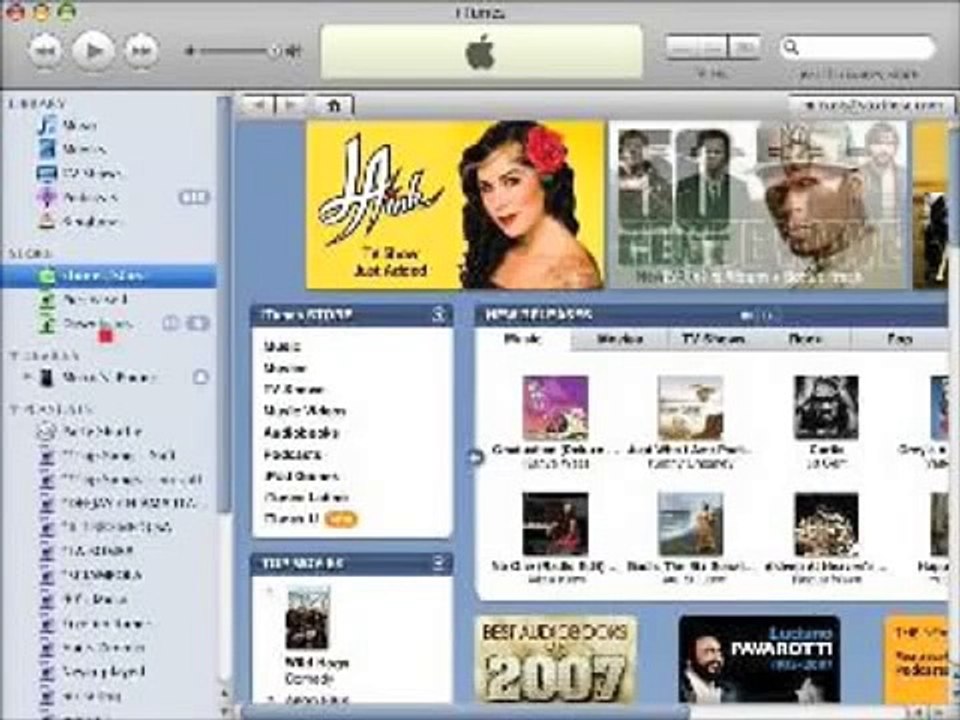Open iTunes Latino link in store panel
Viewport: 960px width, 720px height.
(x=306, y=497)
